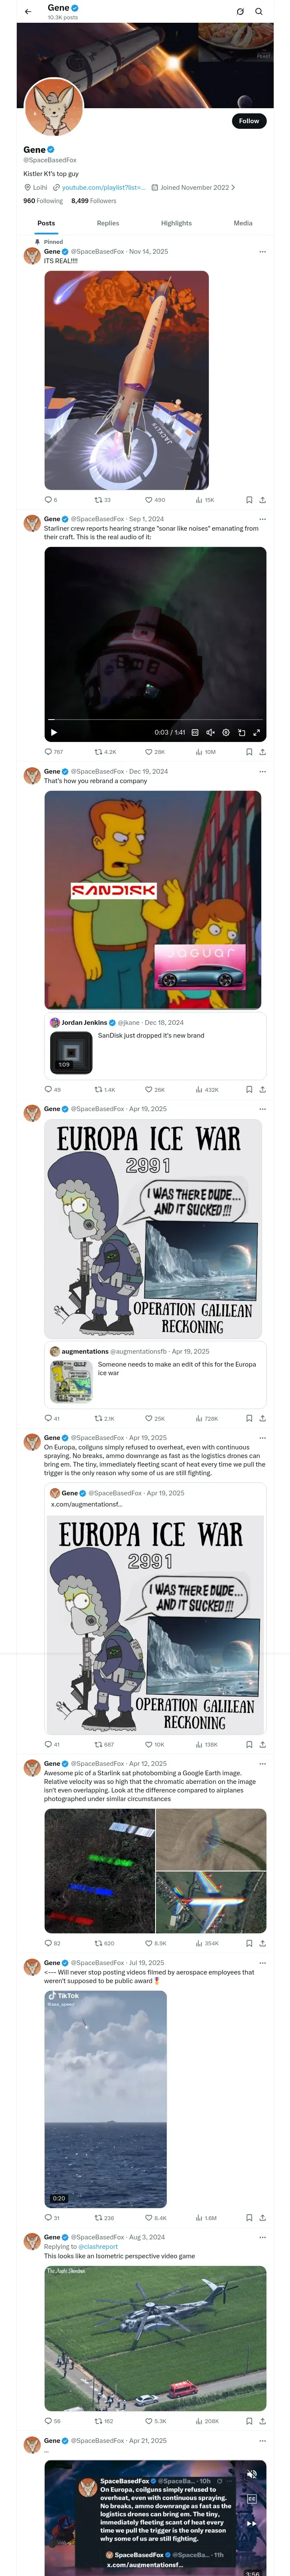Click the Grok icon in the header

[240, 12]
